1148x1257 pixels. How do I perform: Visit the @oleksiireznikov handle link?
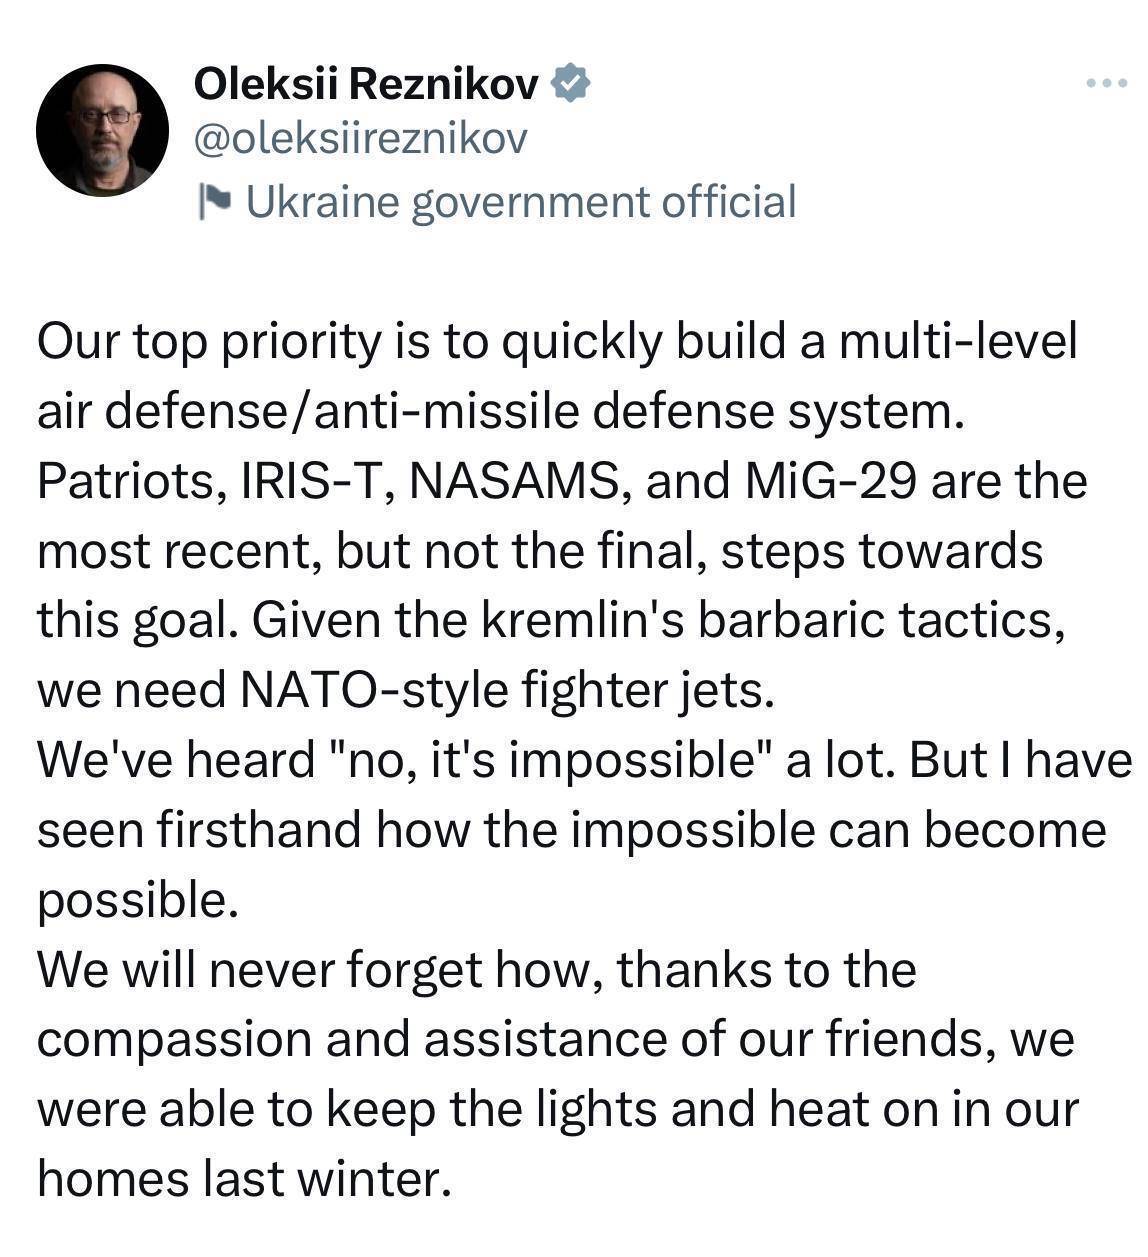click(x=359, y=140)
